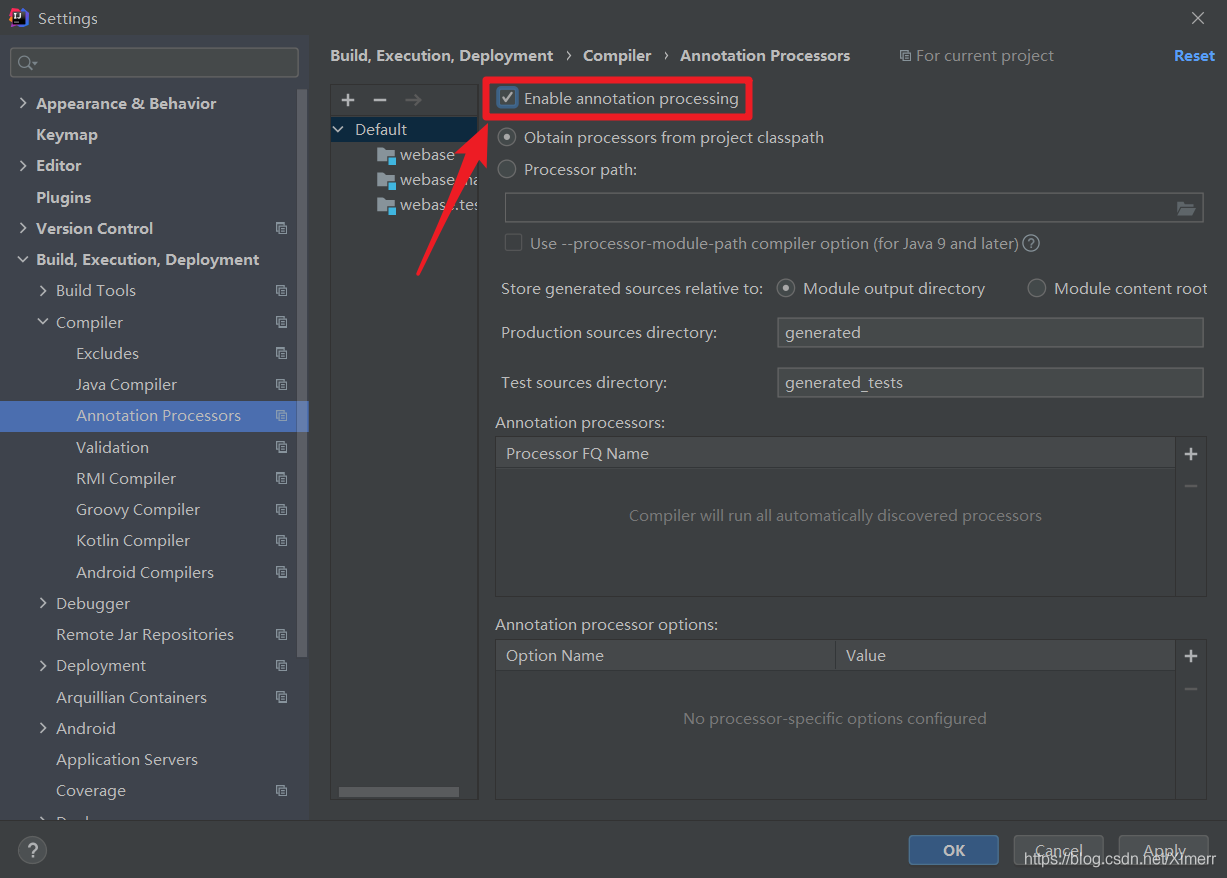Click remove annotation processor minus icon
The width and height of the screenshot is (1227, 878).
(x=1191, y=486)
